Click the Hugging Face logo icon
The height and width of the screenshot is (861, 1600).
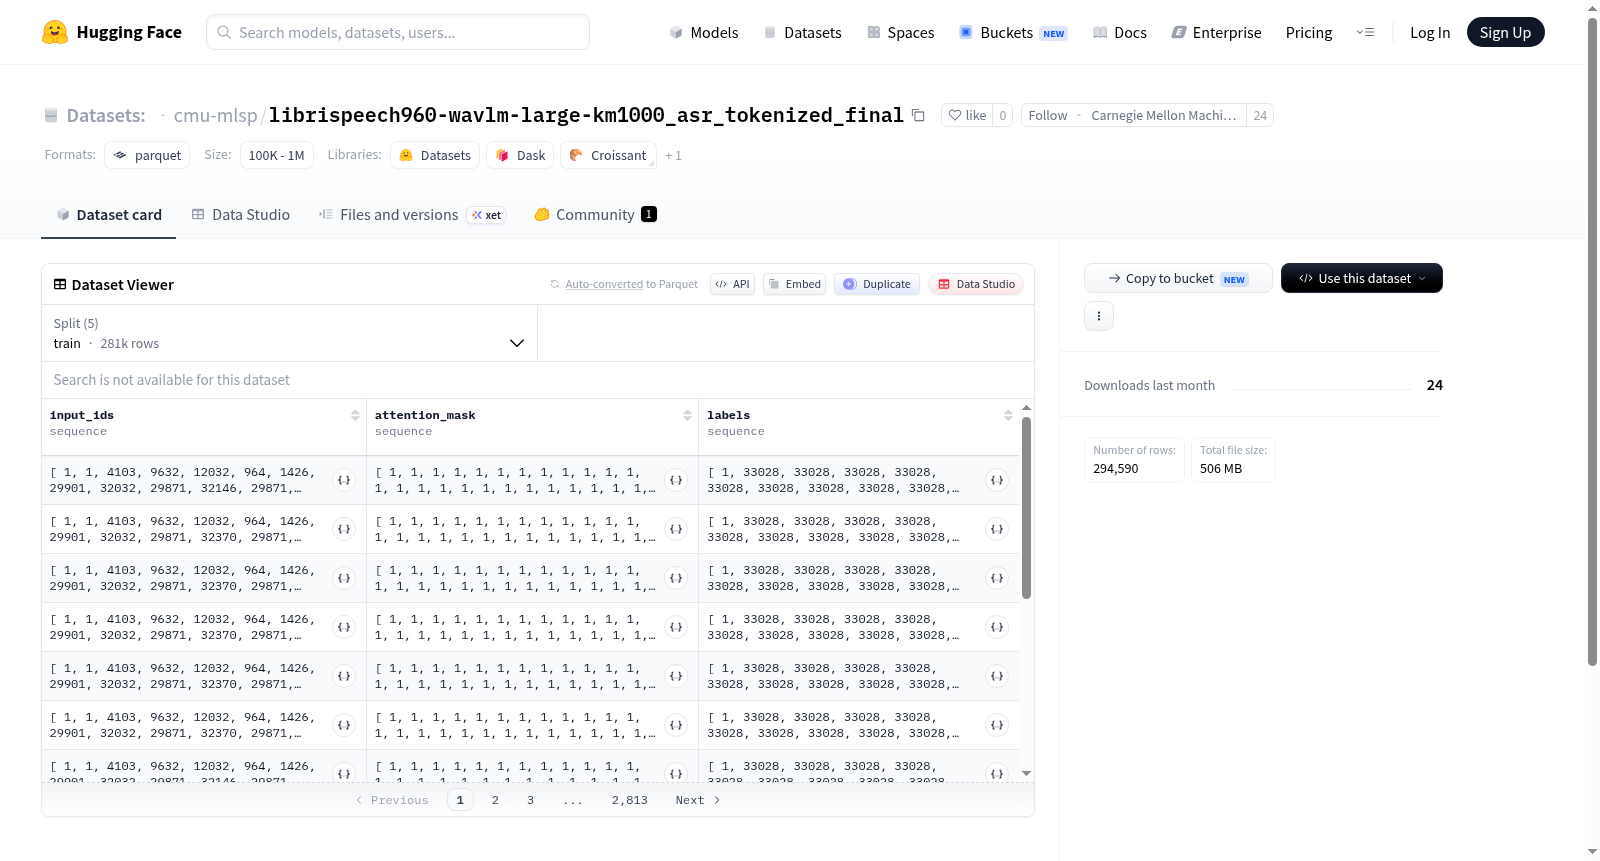click(x=55, y=32)
